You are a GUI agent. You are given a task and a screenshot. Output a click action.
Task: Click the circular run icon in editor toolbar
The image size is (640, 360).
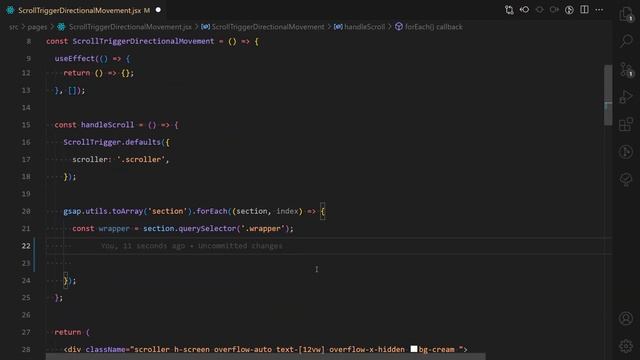coord(569,10)
